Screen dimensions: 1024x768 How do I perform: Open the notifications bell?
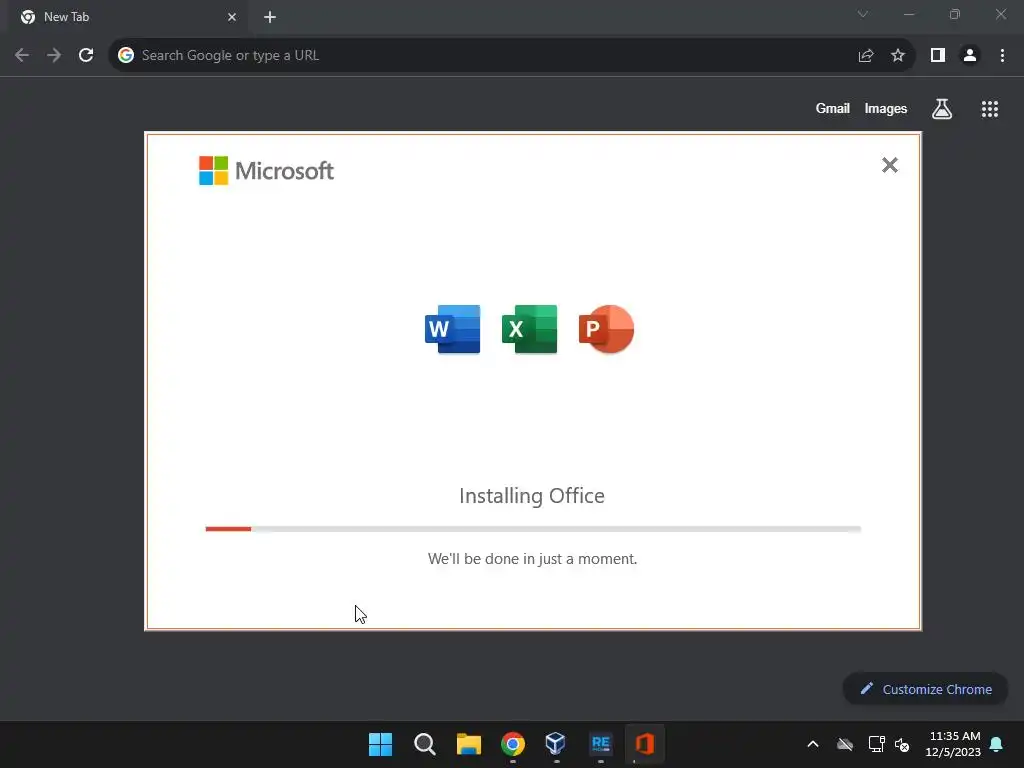click(997, 744)
